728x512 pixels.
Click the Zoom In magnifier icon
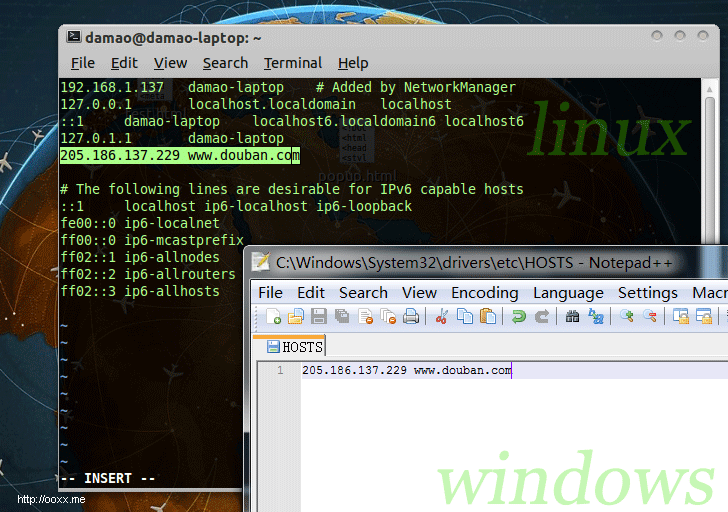(627, 316)
